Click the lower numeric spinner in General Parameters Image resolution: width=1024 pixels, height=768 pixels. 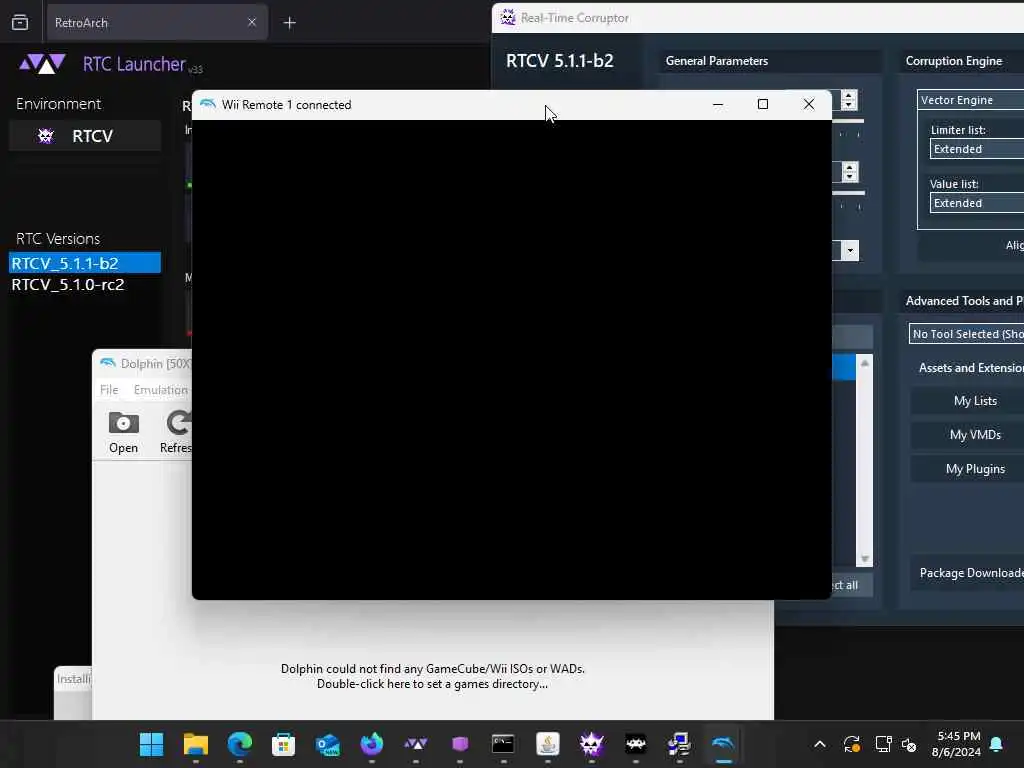tap(849, 172)
